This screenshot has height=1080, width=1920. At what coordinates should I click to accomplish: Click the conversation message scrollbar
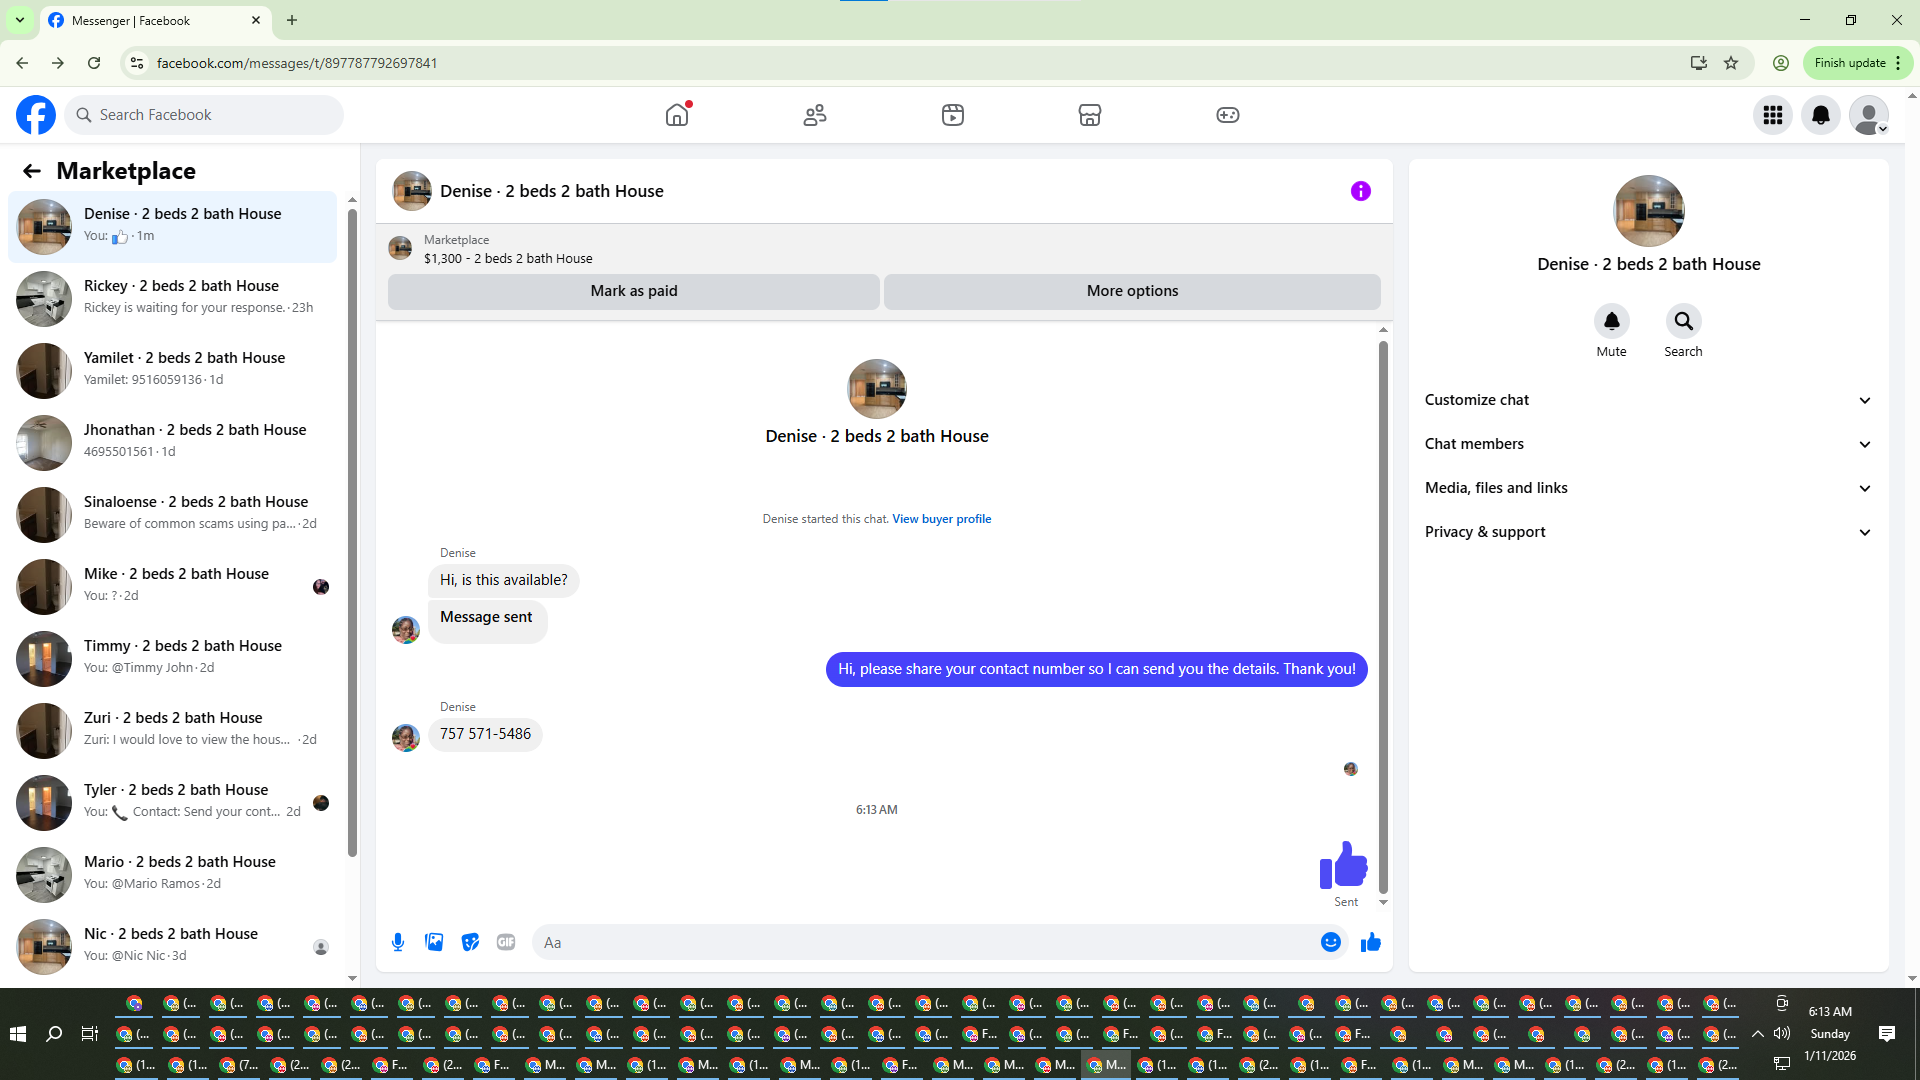tap(1383, 616)
